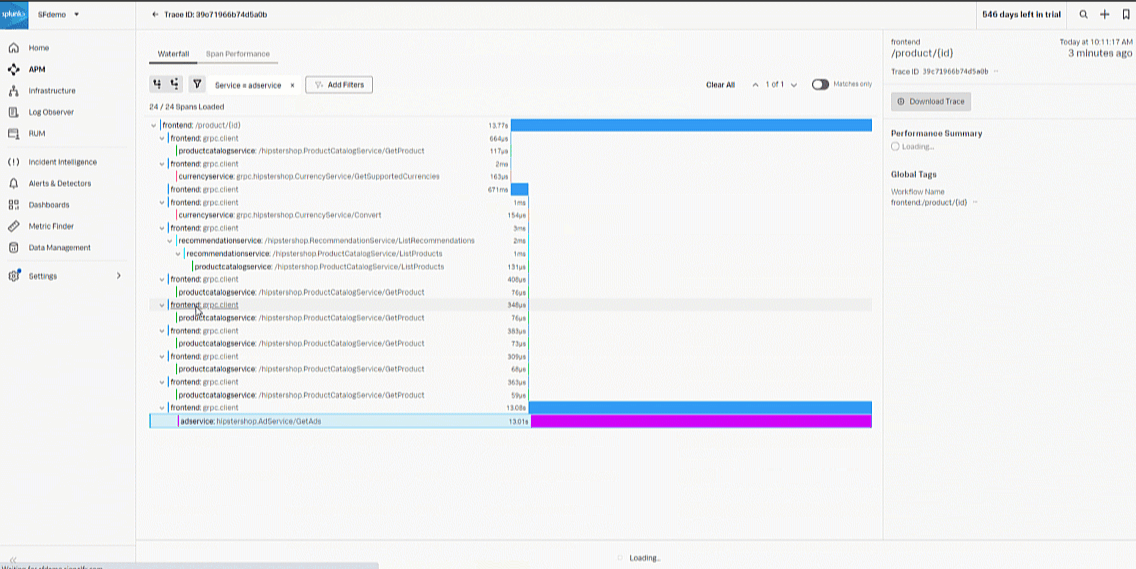Toggle the Matches only switch
The width and height of the screenshot is (1136, 569).
[820, 85]
